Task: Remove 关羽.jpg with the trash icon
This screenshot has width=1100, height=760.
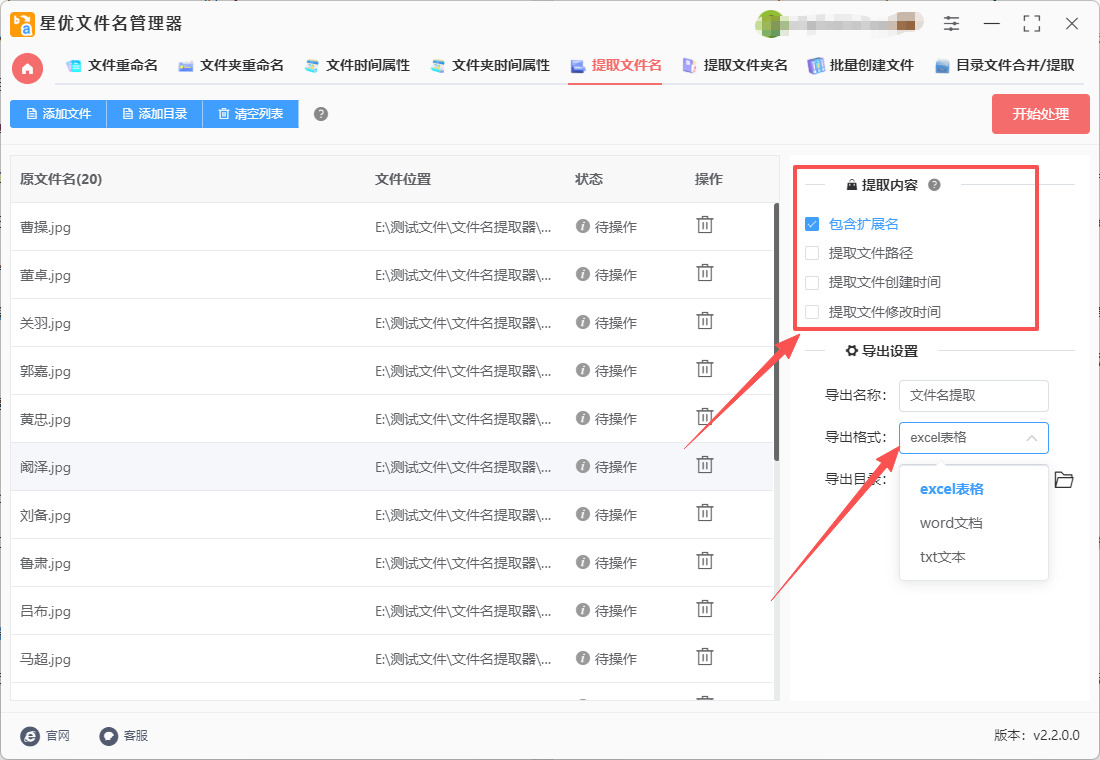Action: 705,321
